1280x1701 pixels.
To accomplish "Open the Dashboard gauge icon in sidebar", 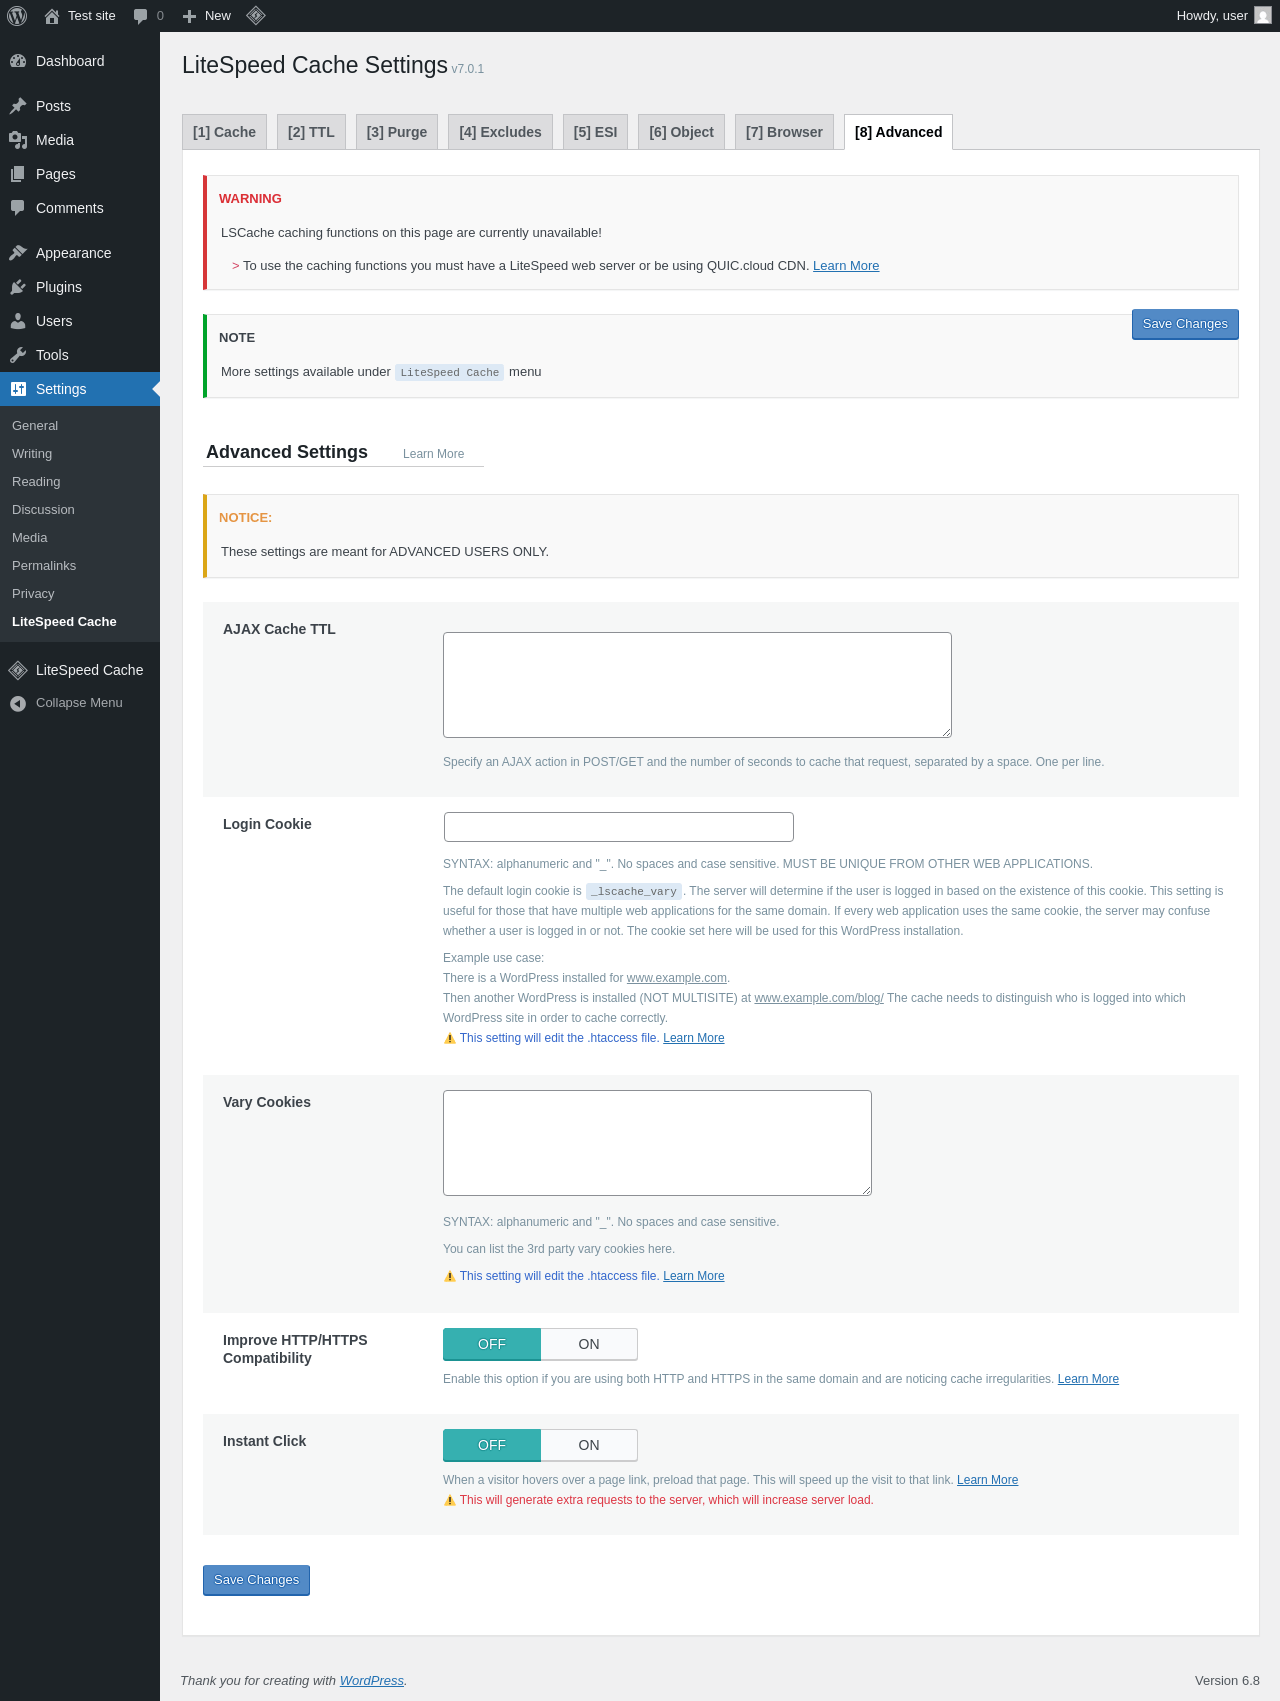I will coord(18,61).
